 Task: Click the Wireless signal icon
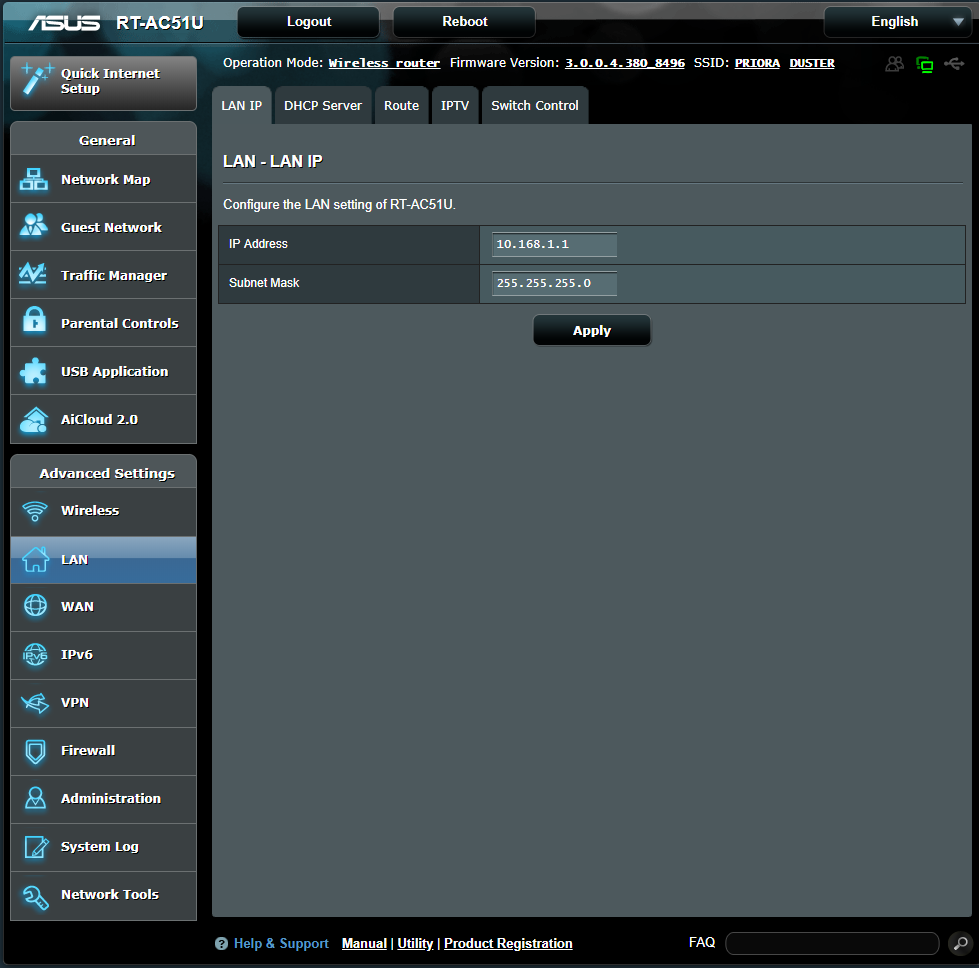35,511
